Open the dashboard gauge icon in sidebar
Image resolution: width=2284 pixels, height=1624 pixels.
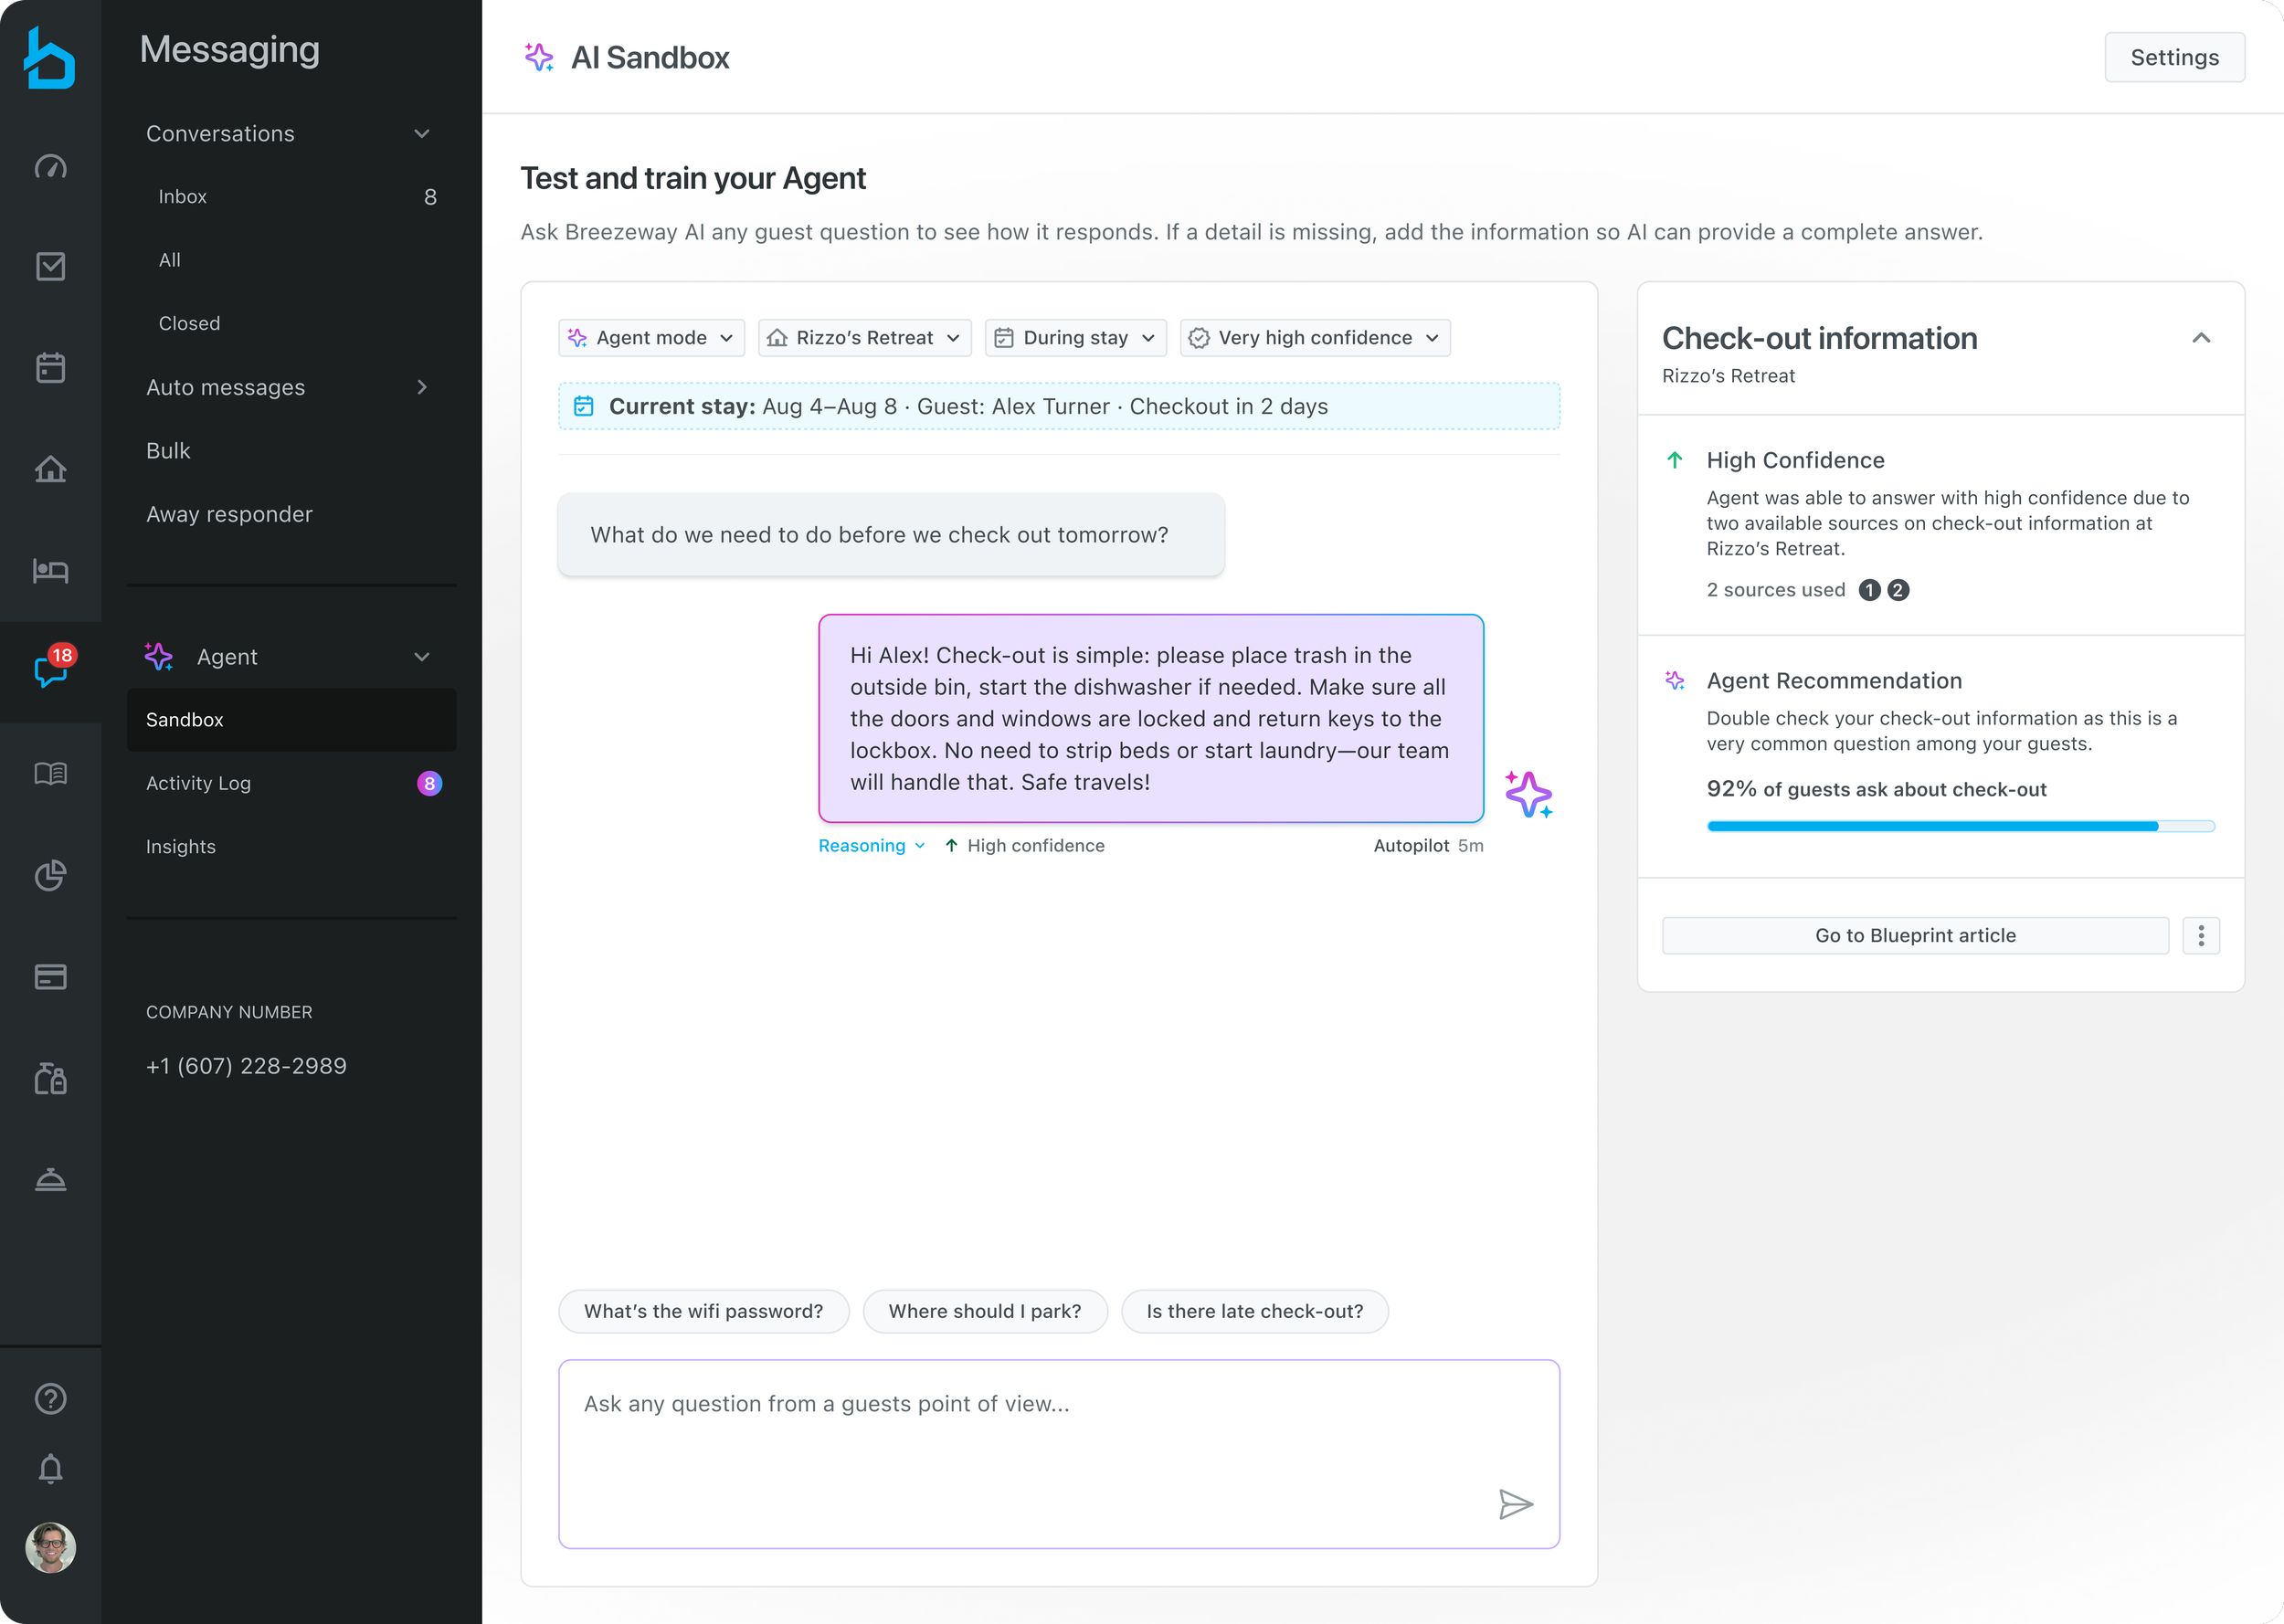50,166
